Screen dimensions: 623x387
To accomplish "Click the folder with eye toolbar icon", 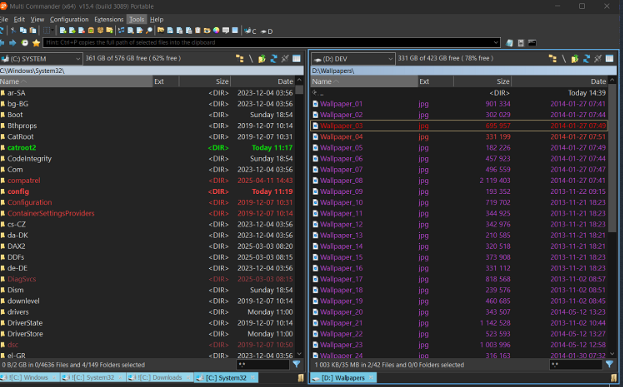I will 207,30.
